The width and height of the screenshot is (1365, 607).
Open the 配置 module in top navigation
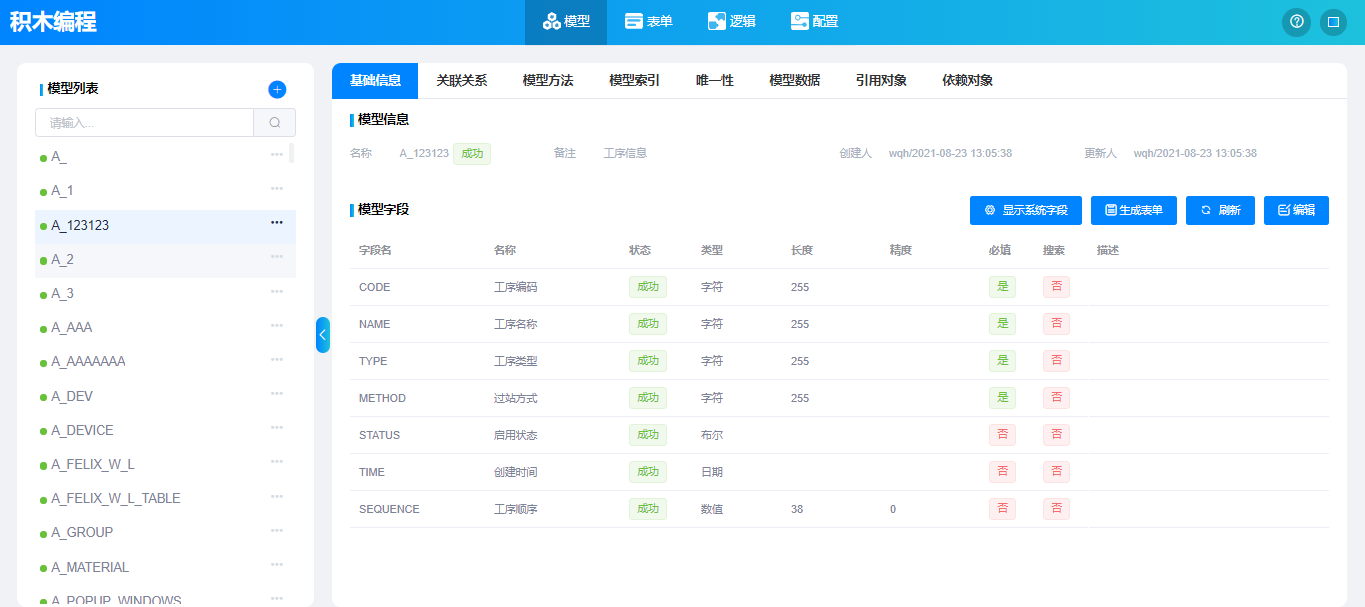[x=814, y=22]
